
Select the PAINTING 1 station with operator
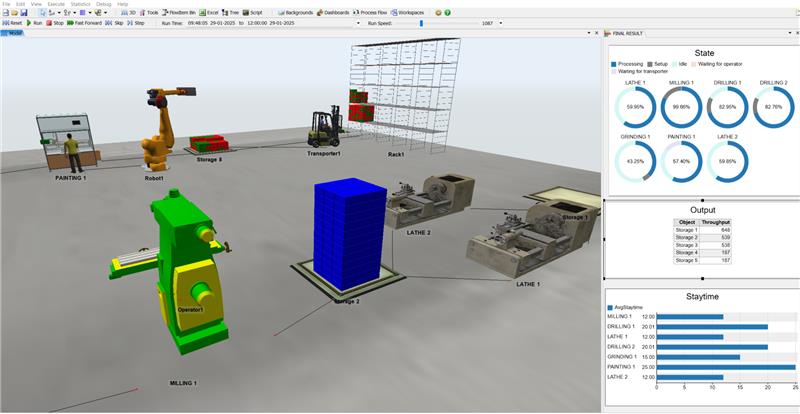pos(67,142)
